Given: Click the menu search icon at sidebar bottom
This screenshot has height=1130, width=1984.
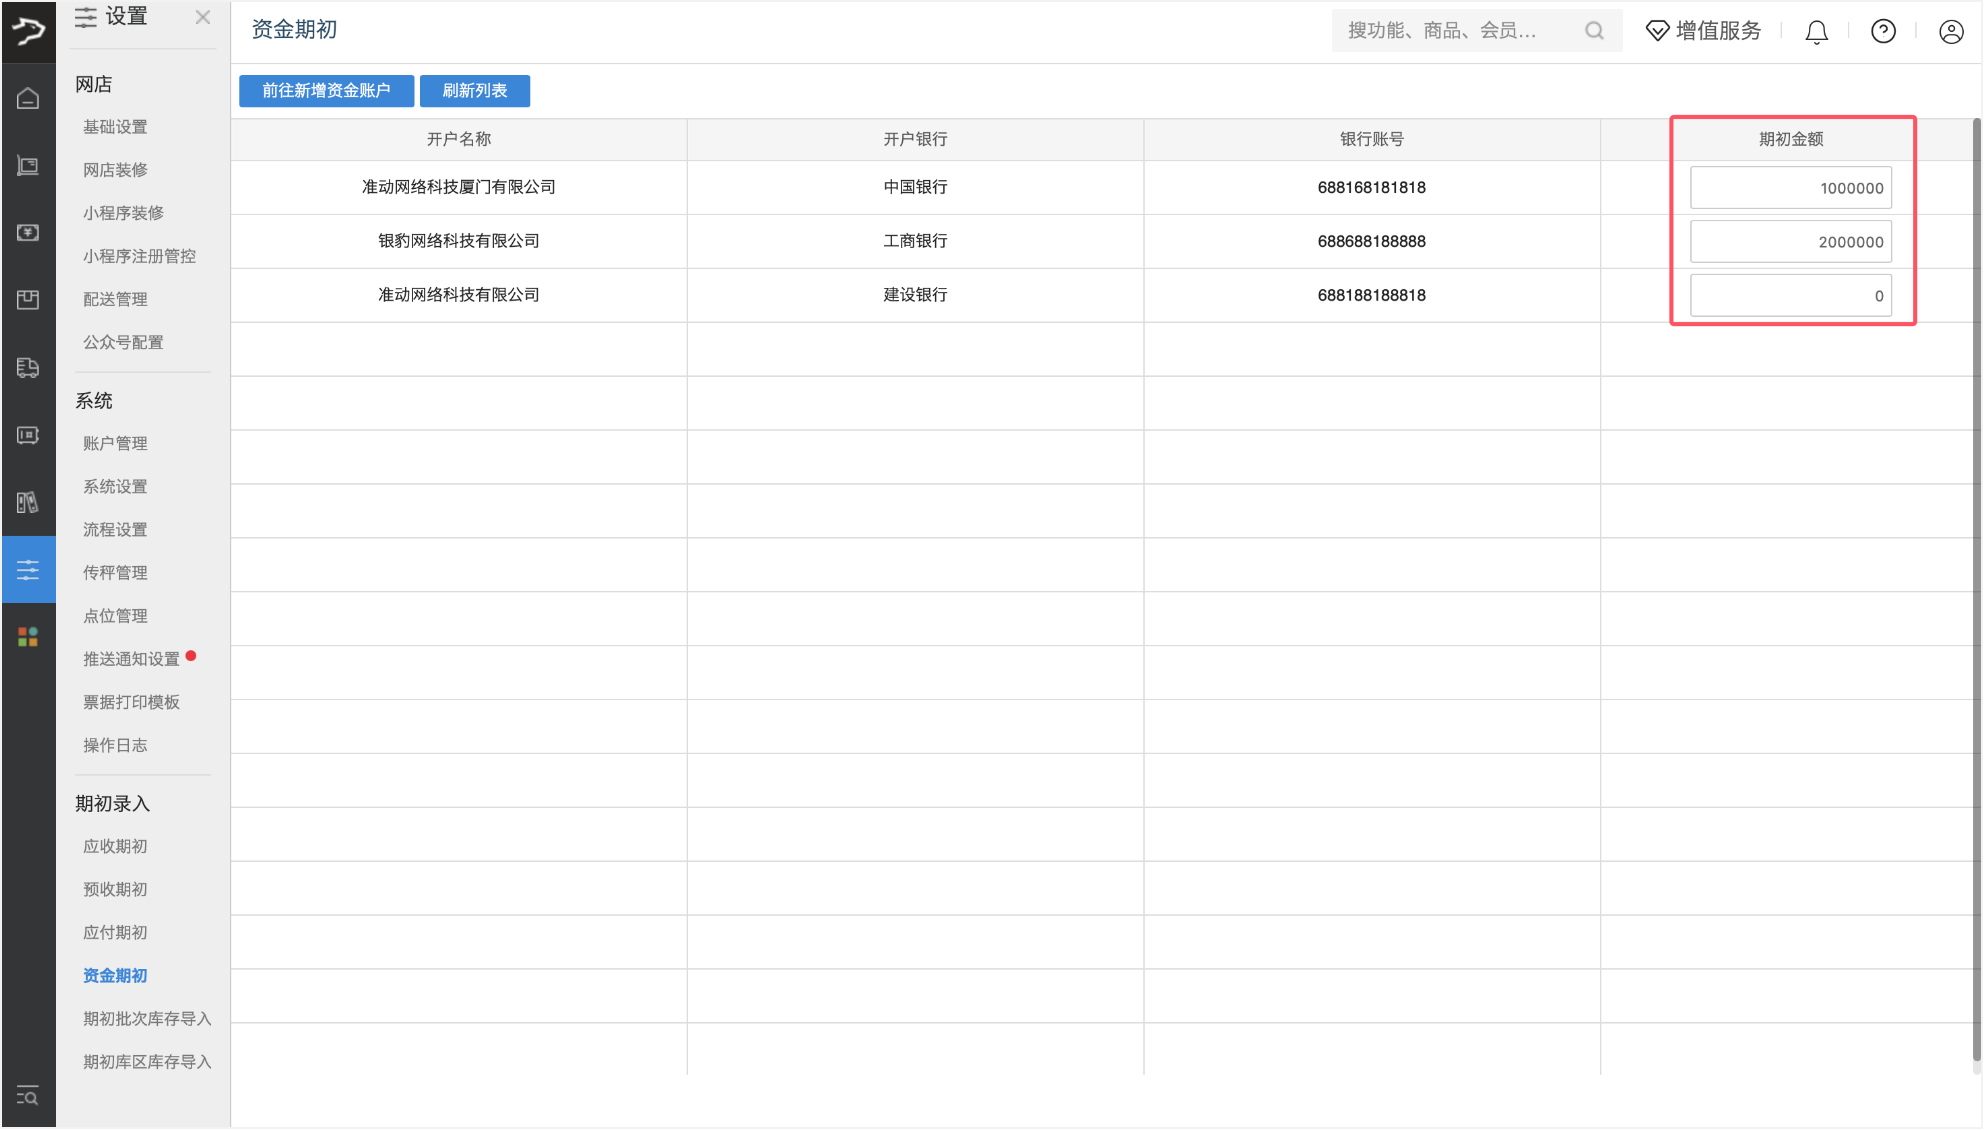Looking at the screenshot, I should pyautogui.click(x=28, y=1096).
